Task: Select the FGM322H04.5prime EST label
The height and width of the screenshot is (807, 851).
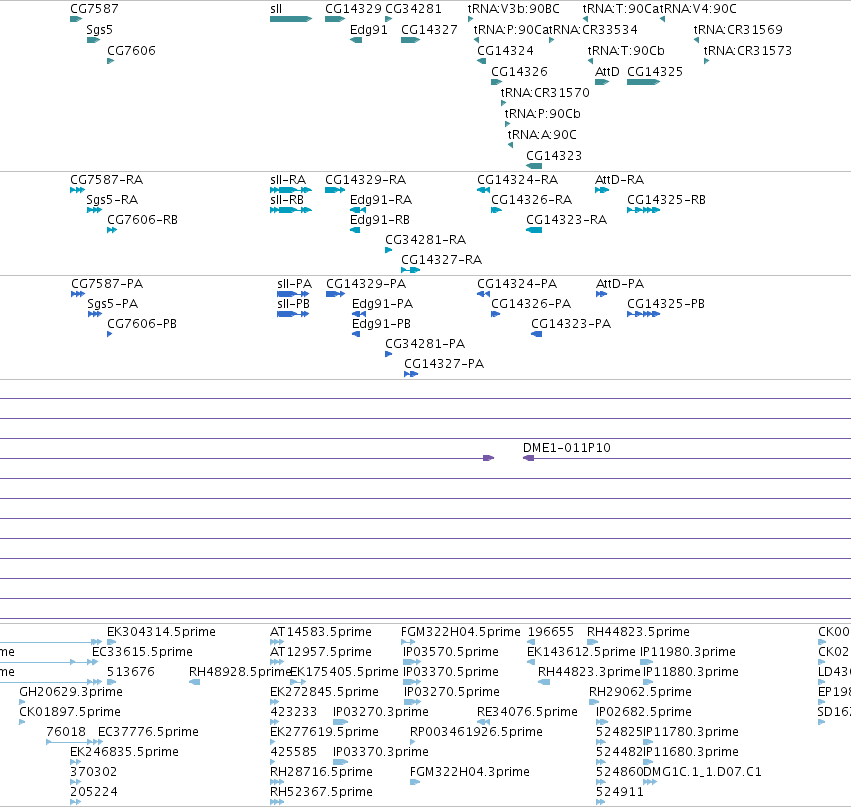Action: point(461,632)
